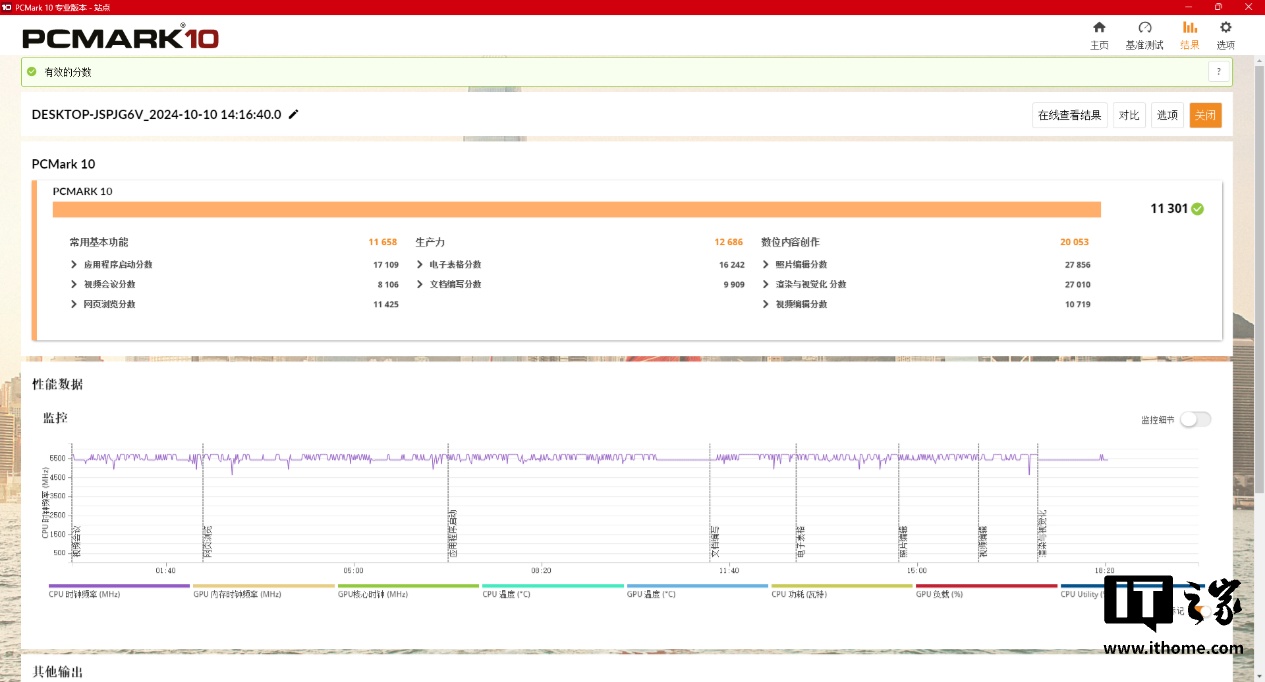Click the orange 关闭 button
This screenshot has height=682, width=1265.
[1205, 115]
